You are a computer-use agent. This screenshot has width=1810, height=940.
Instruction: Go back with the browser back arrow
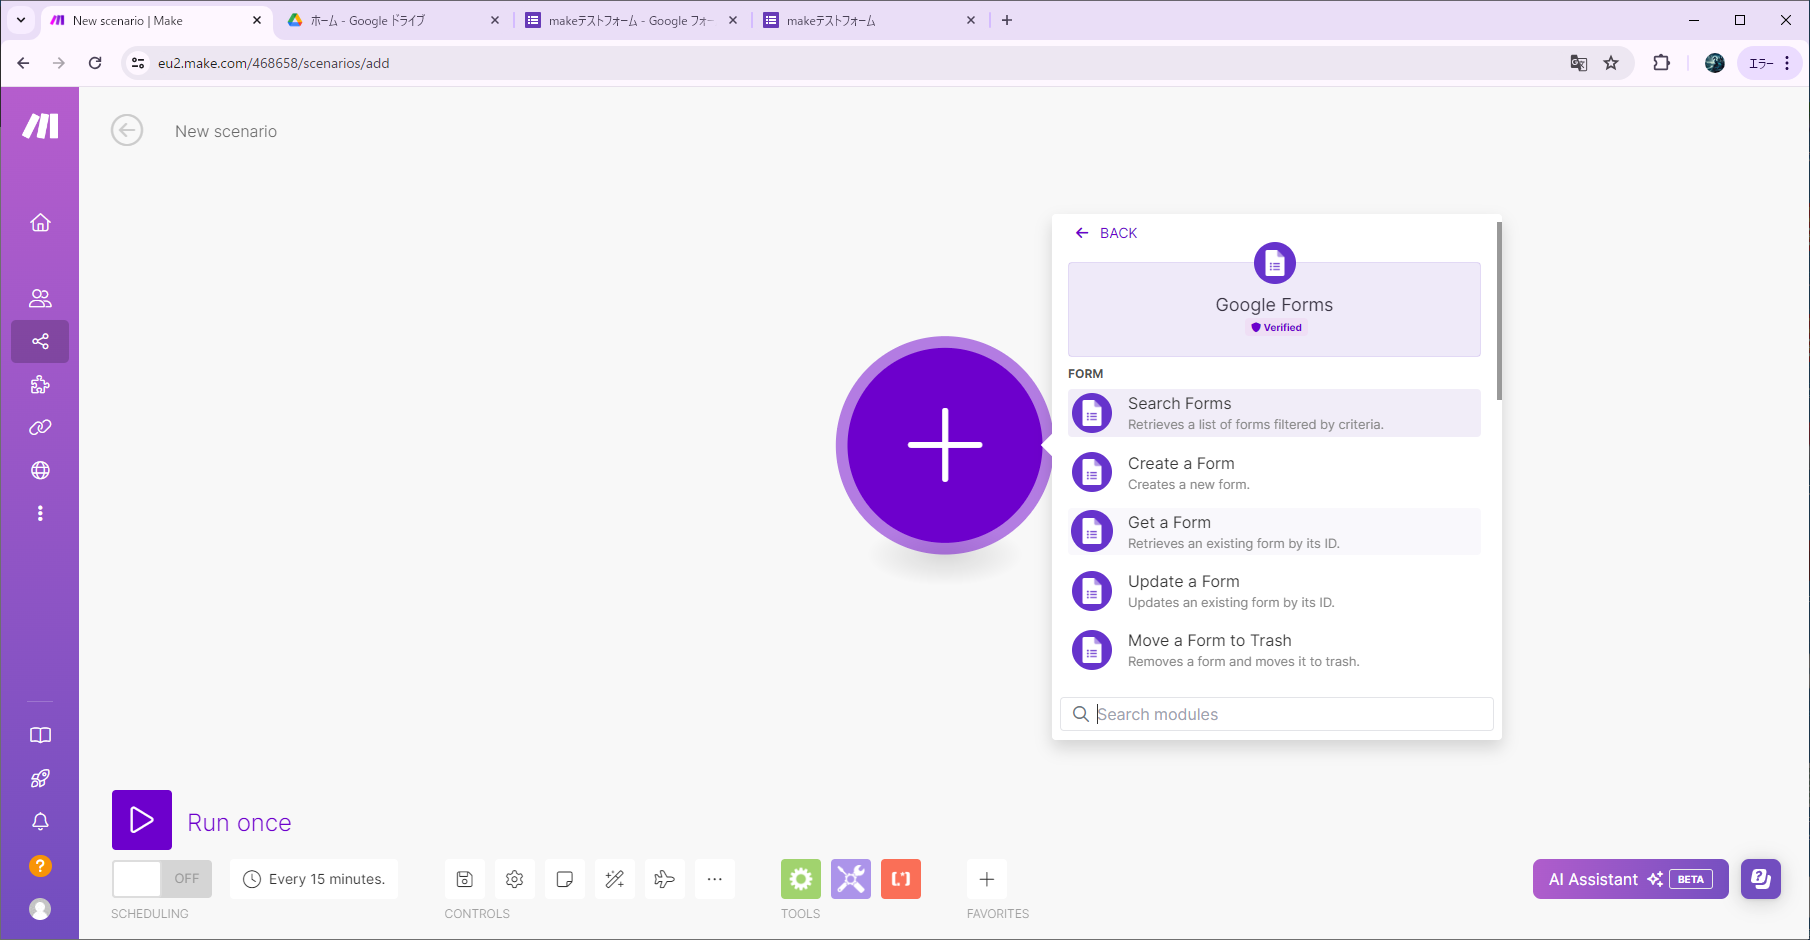click(x=23, y=63)
